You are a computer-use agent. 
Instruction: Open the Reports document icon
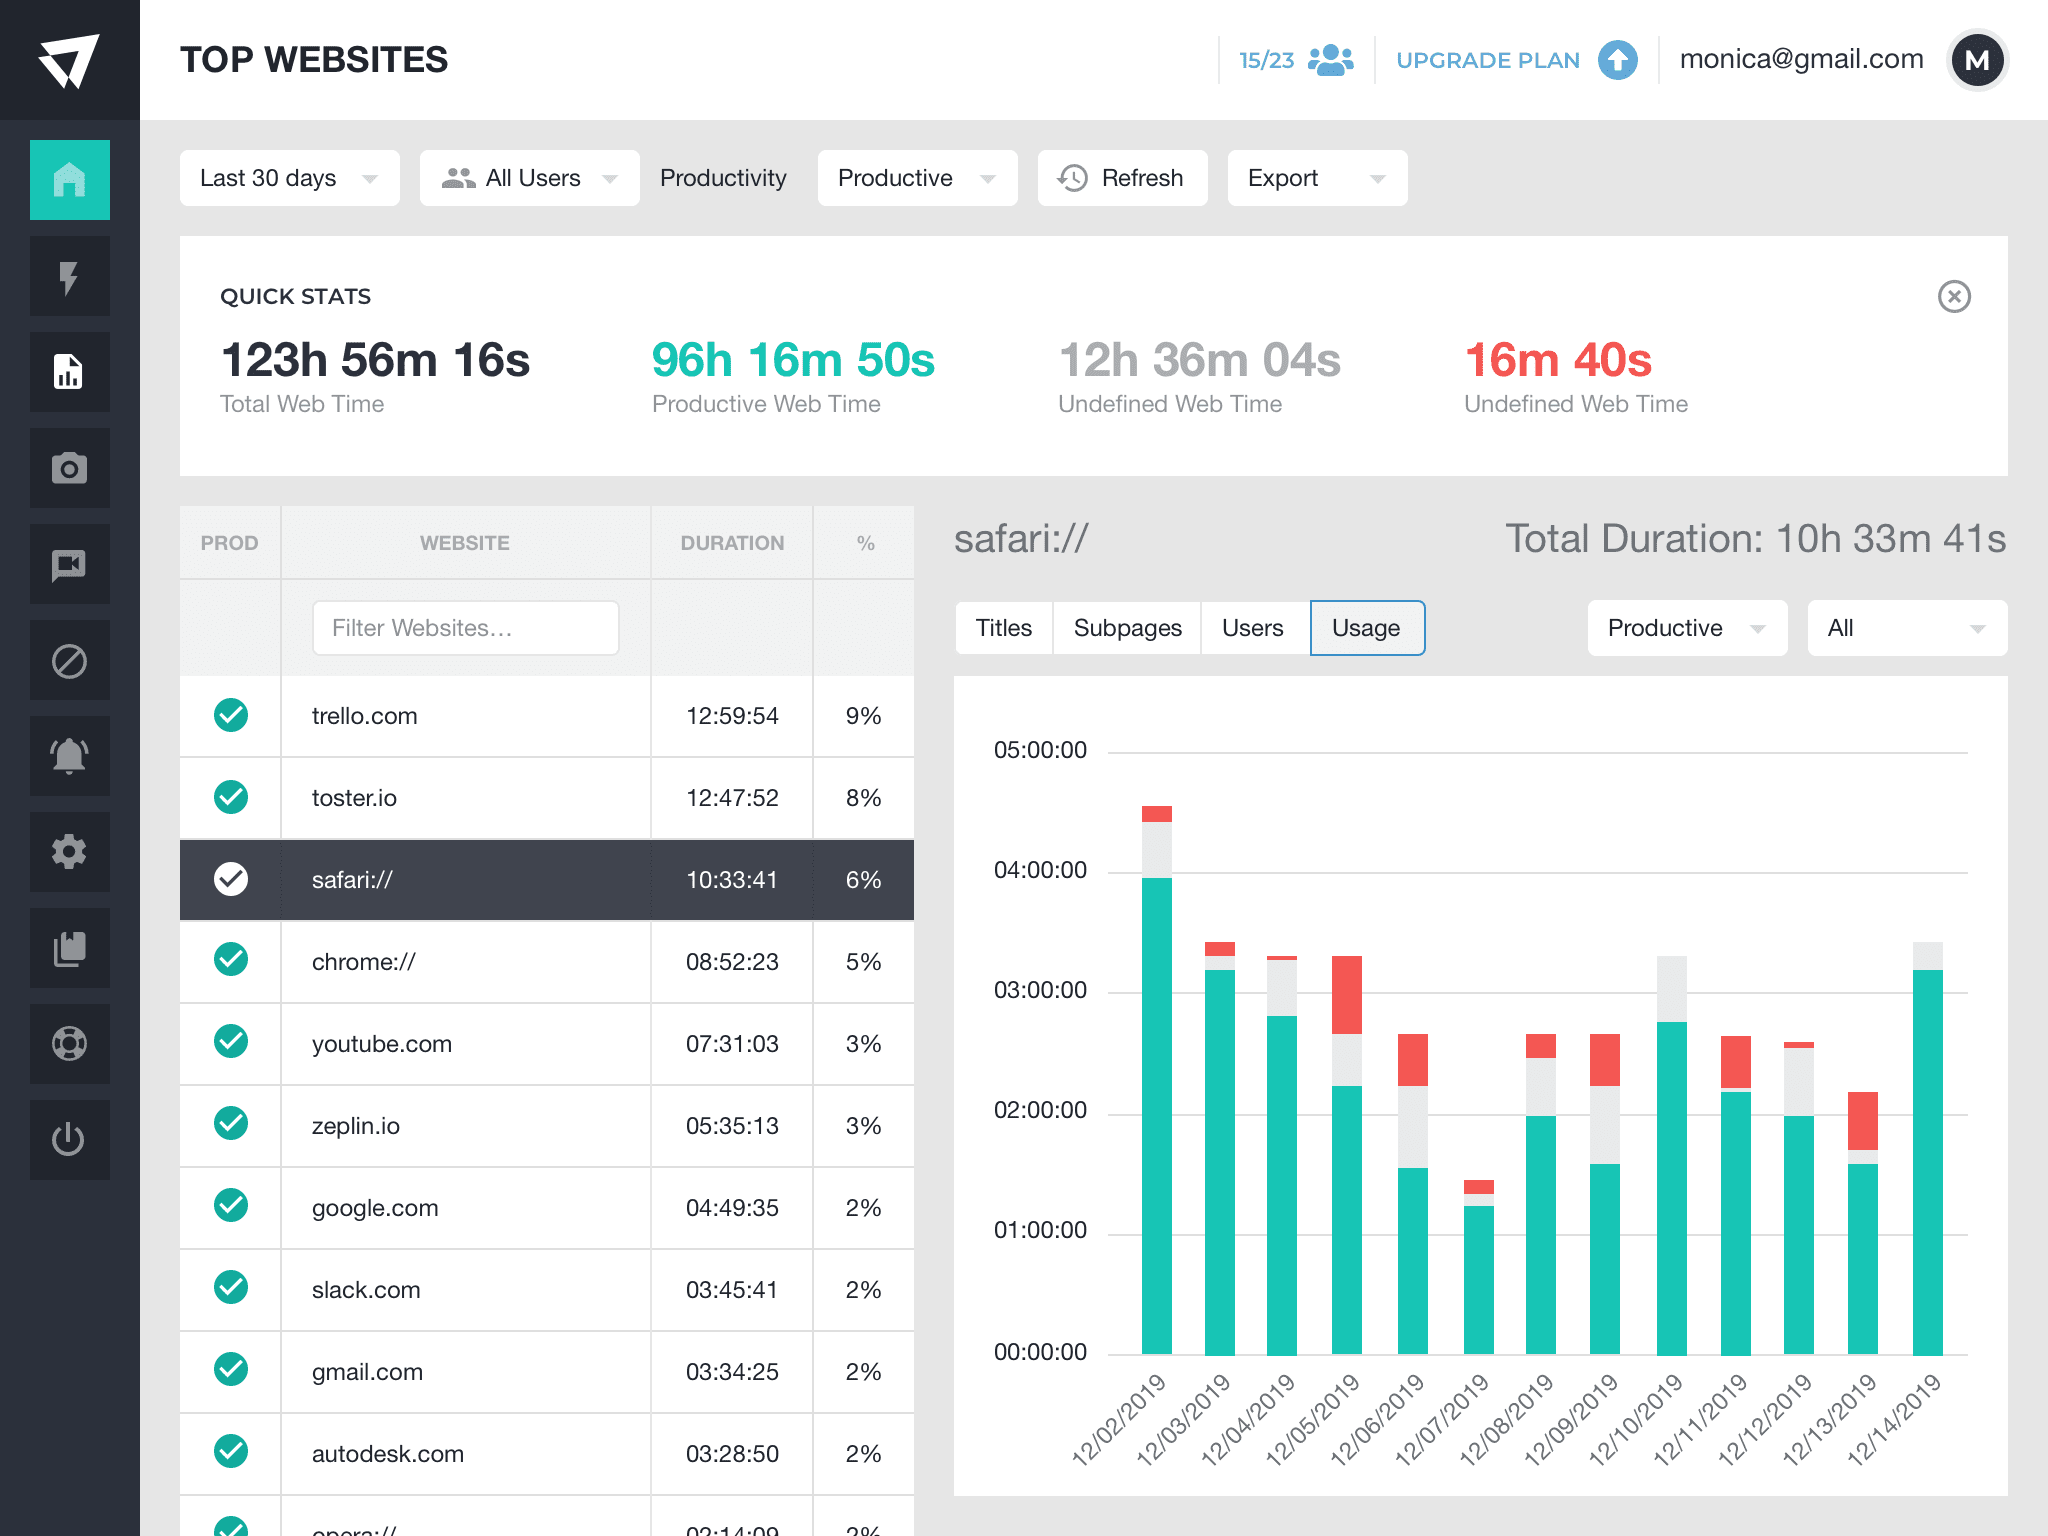pyautogui.click(x=70, y=372)
